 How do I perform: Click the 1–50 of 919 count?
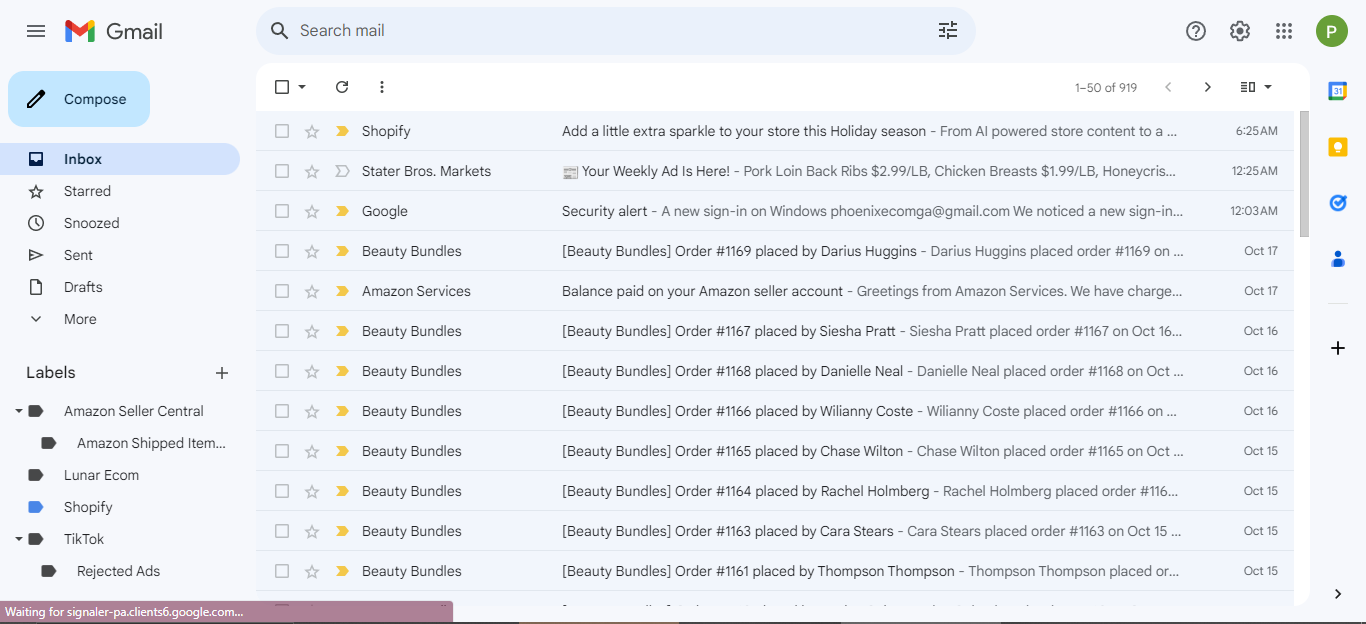(1106, 87)
